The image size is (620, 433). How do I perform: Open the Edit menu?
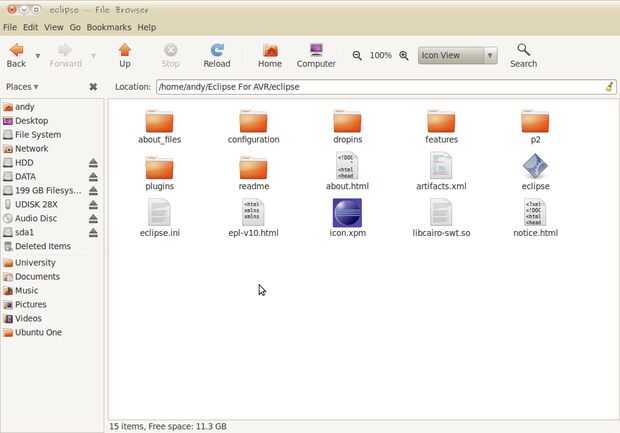coord(30,27)
